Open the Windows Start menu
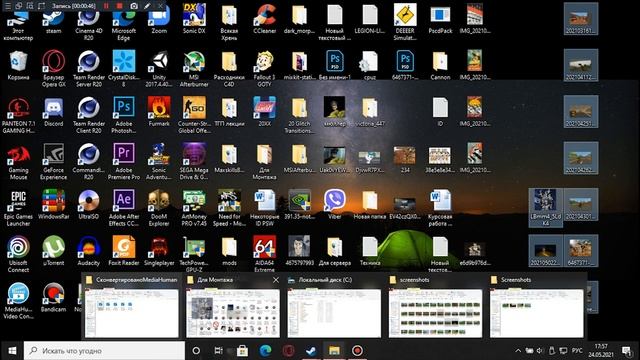 point(12,351)
